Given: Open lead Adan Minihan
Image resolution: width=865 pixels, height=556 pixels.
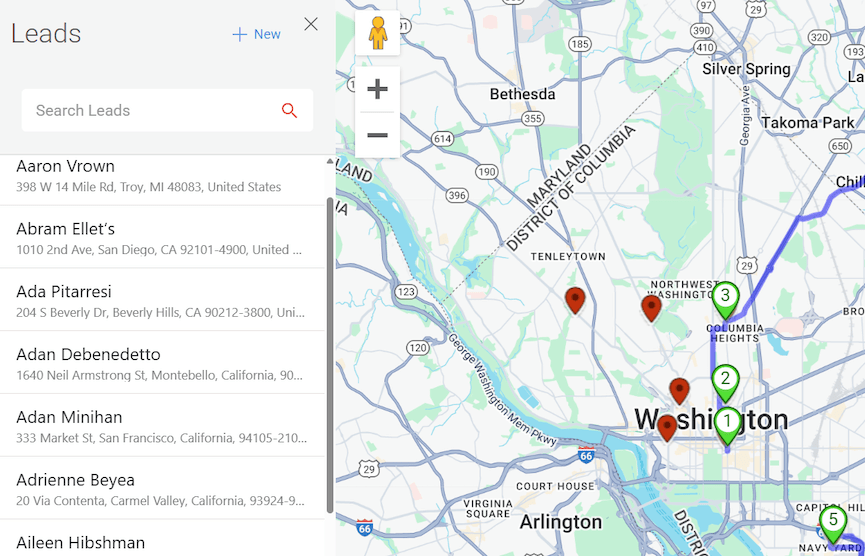Looking at the screenshot, I should tap(162, 426).
